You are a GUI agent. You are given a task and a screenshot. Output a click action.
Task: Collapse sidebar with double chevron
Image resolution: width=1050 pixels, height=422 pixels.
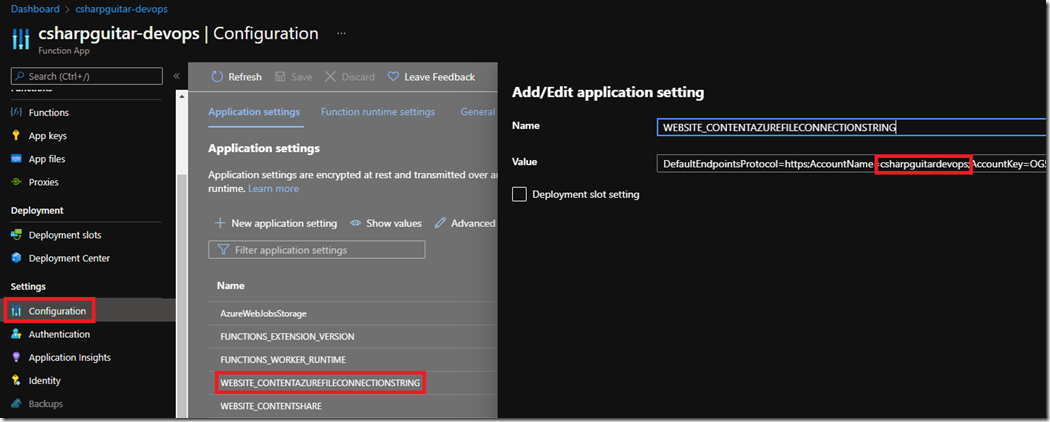tap(177, 76)
